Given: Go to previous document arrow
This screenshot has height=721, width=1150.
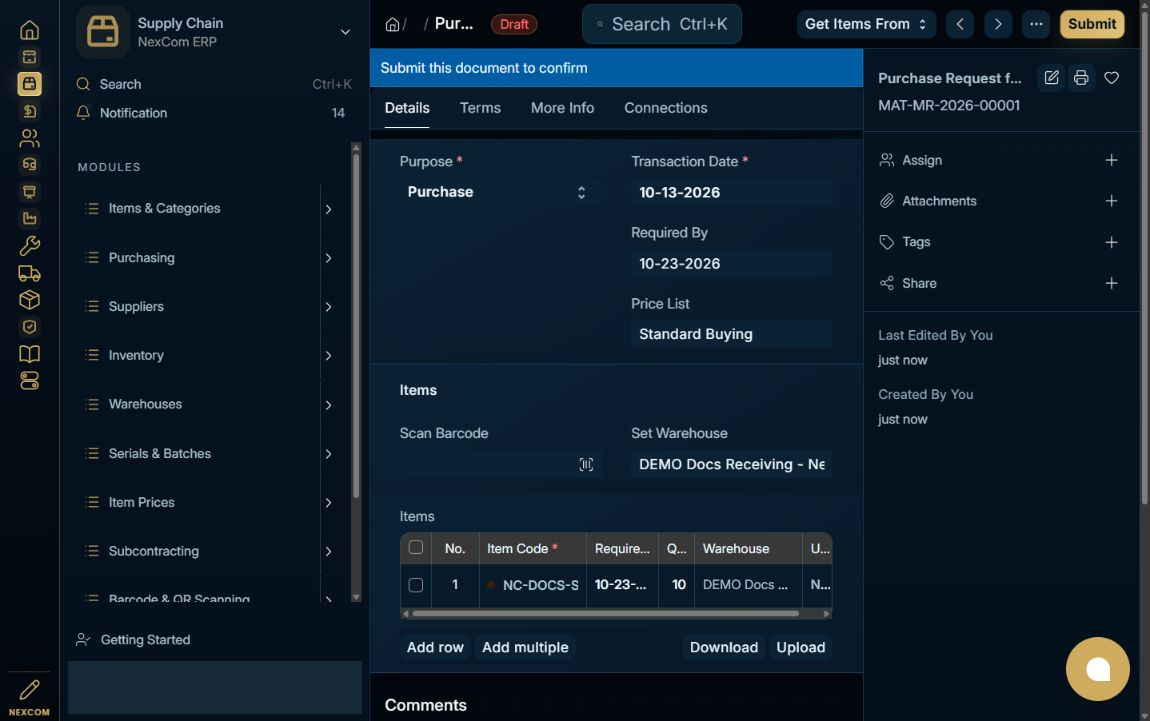Looking at the screenshot, I should pos(960,24).
